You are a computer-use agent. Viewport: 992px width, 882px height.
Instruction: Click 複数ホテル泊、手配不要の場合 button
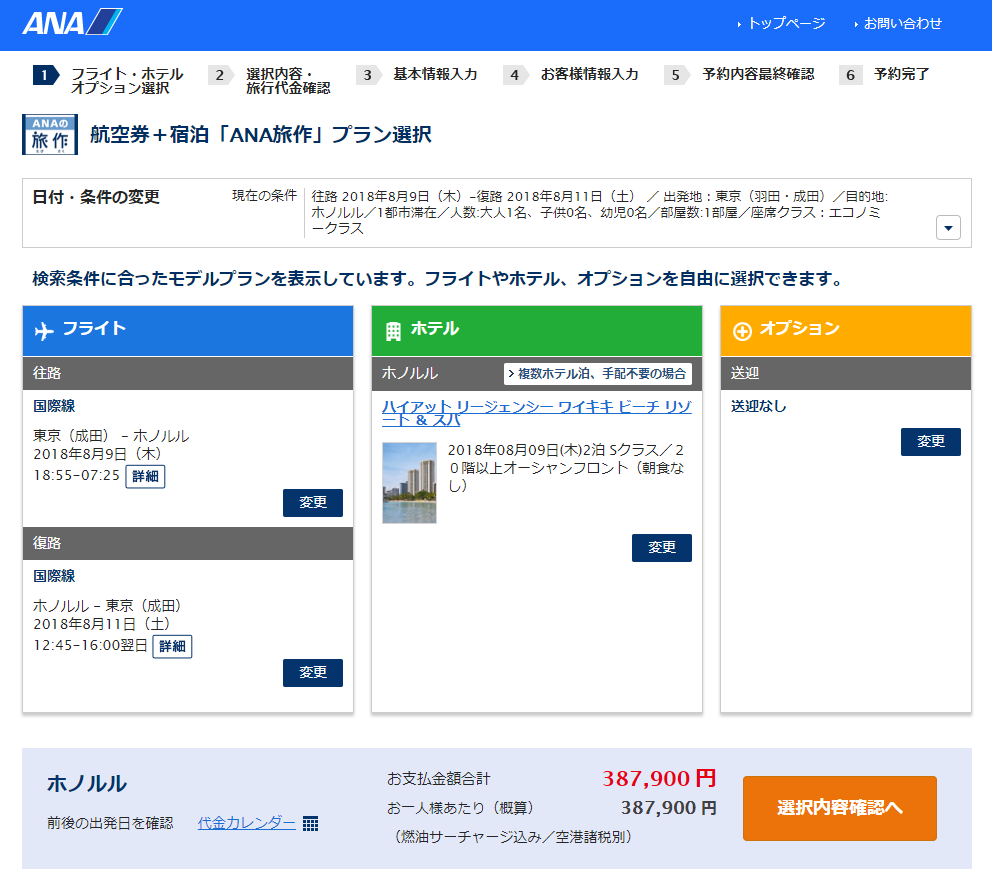coord(597,373)
